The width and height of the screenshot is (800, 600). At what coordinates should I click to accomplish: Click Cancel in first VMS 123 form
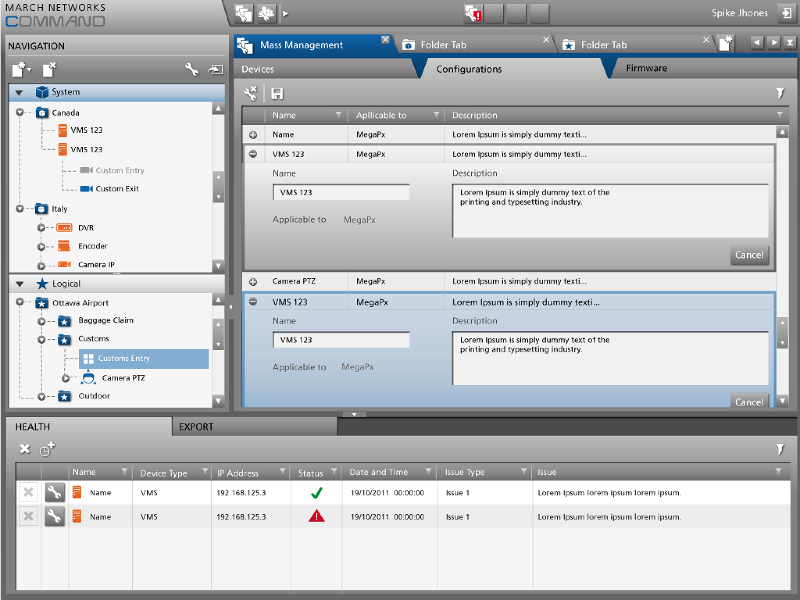pos(749,255)
